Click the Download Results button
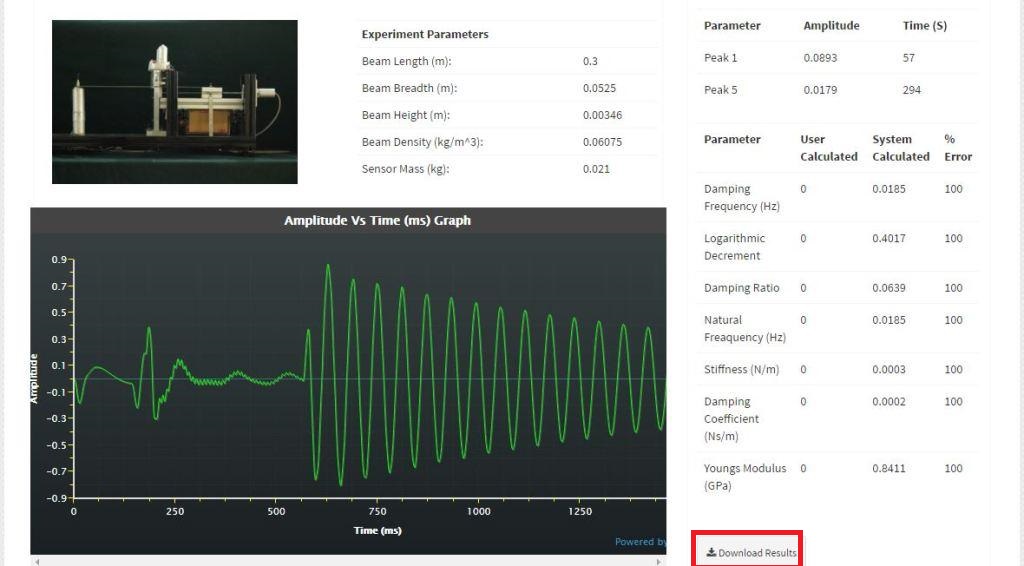Screen dimensions: 1024x566 (x=751, y=552)
